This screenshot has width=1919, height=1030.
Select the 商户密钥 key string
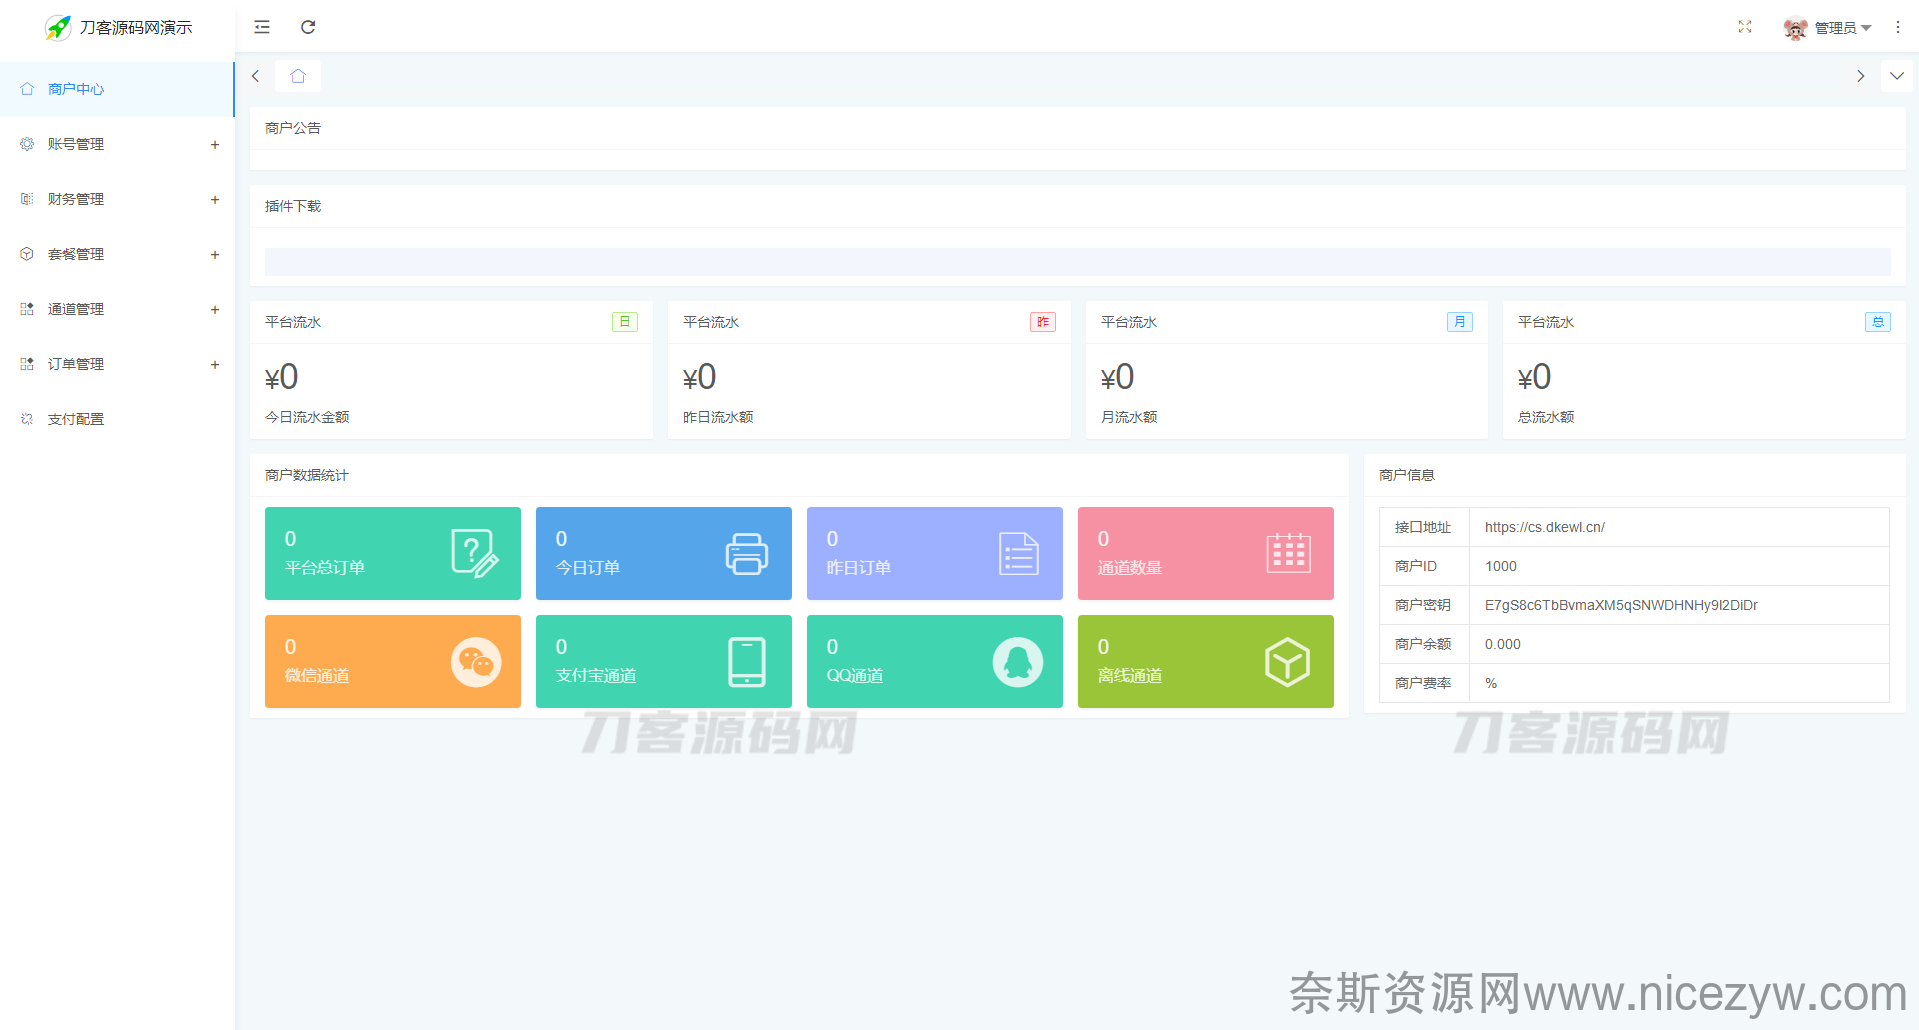point(1621,605)
